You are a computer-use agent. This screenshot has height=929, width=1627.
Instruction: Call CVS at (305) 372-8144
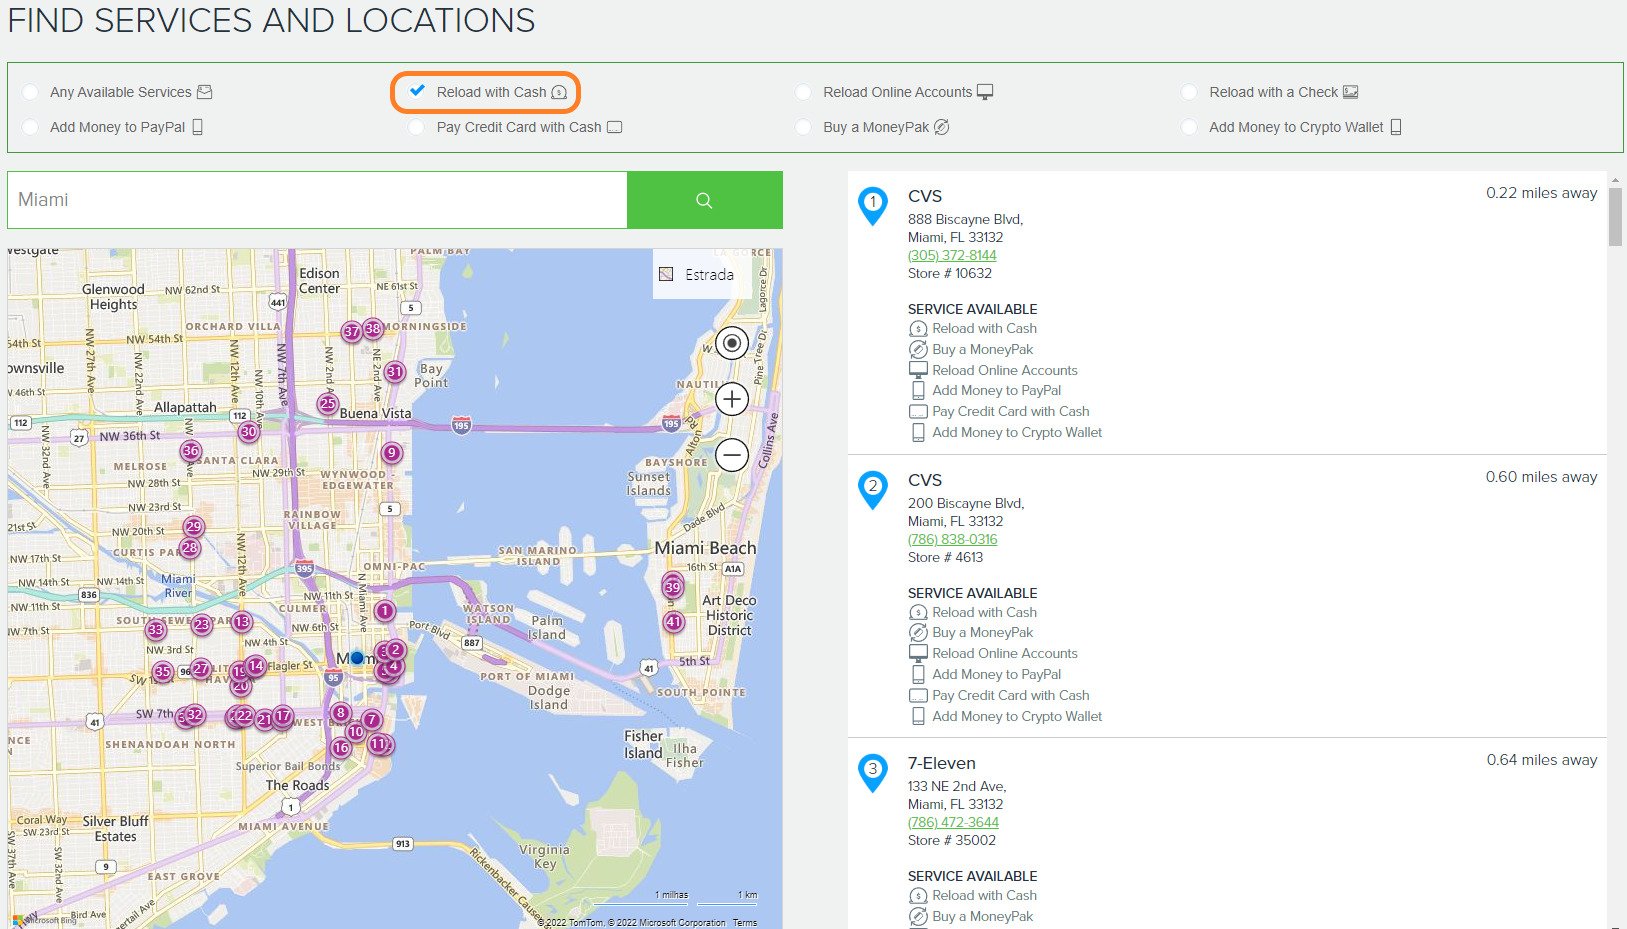(952, 255)
